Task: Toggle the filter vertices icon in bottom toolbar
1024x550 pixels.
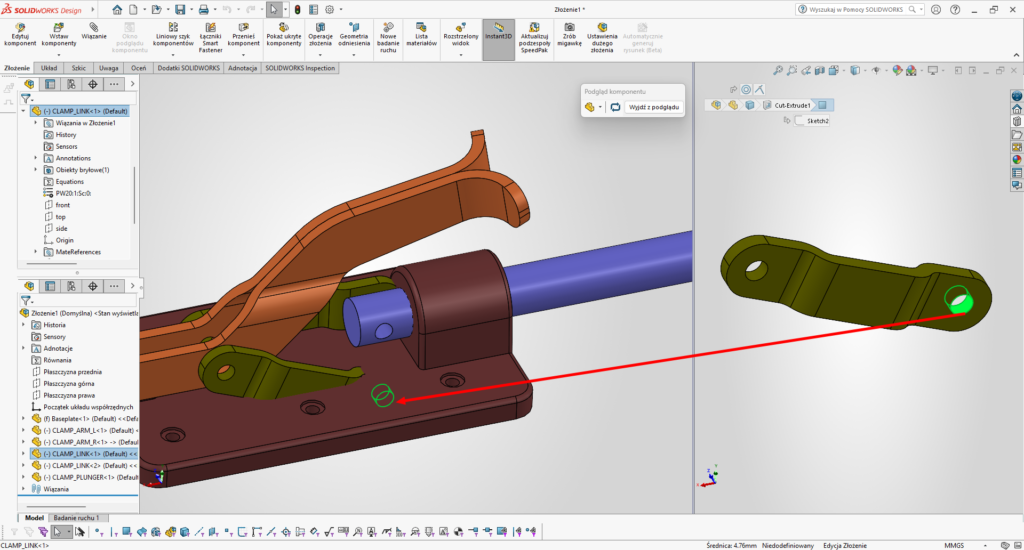Action: (x=99, y=532)
